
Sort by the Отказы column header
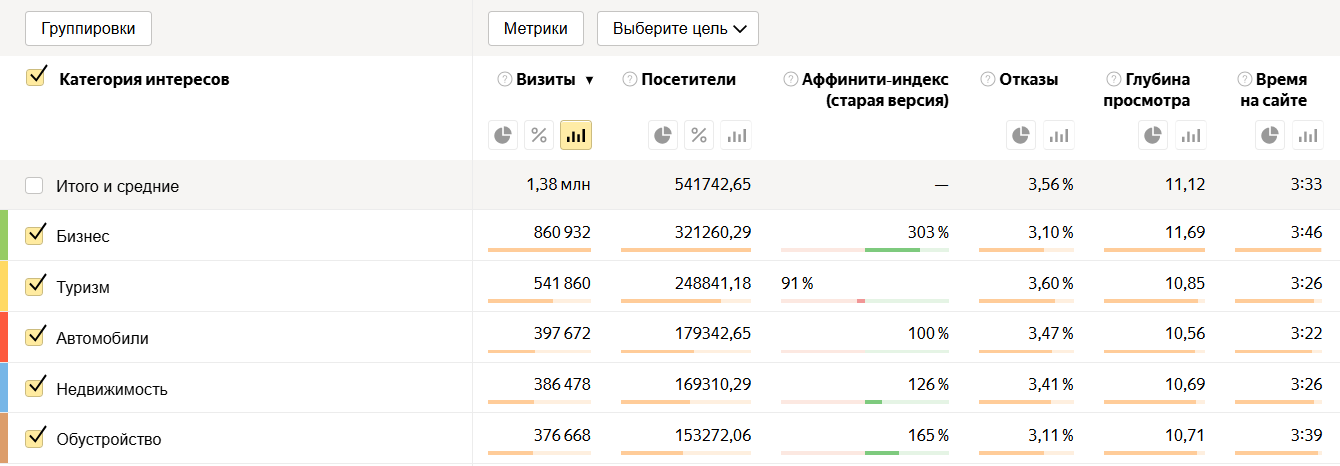click(x=1028, y=80)
